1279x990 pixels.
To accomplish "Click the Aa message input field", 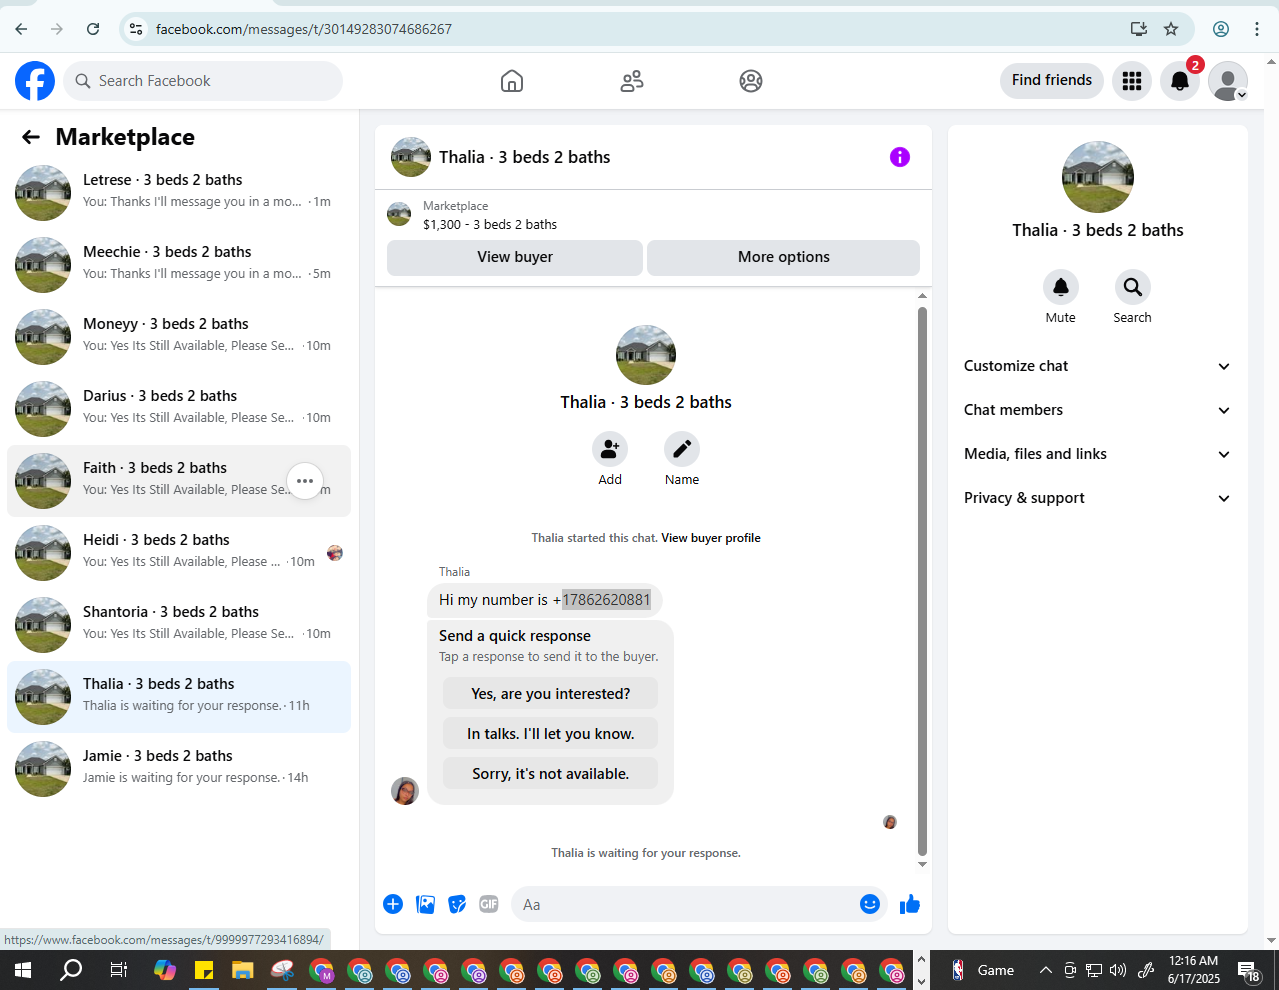I will 686,904.
